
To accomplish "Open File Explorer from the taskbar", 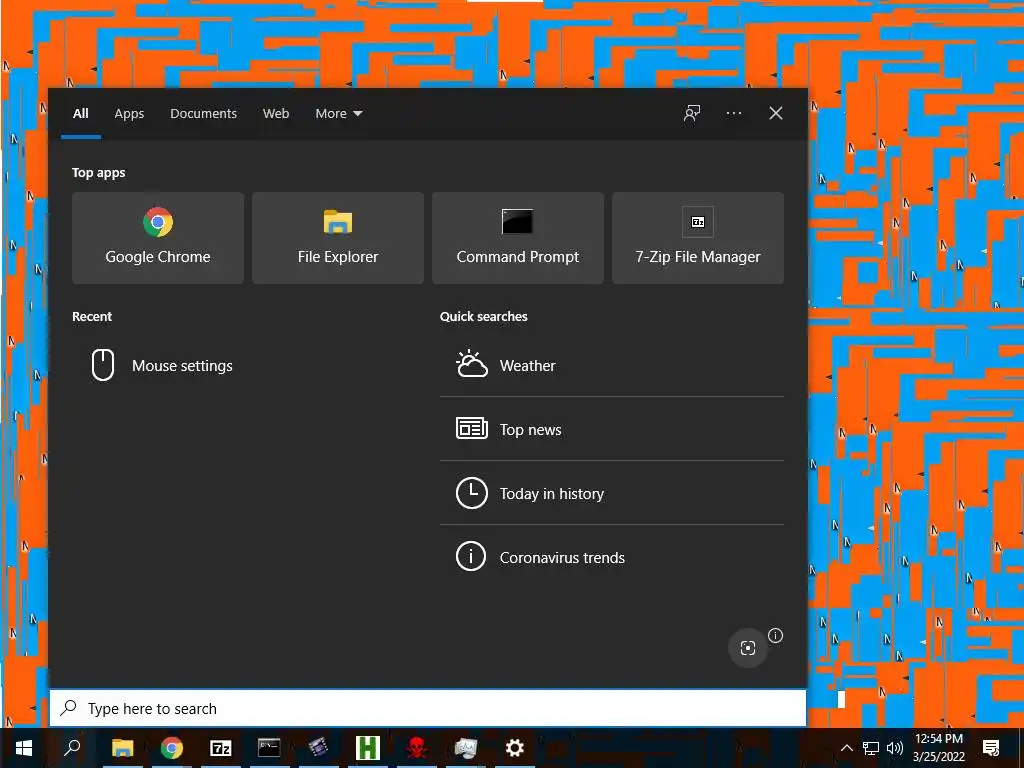I will coord(122,748).
